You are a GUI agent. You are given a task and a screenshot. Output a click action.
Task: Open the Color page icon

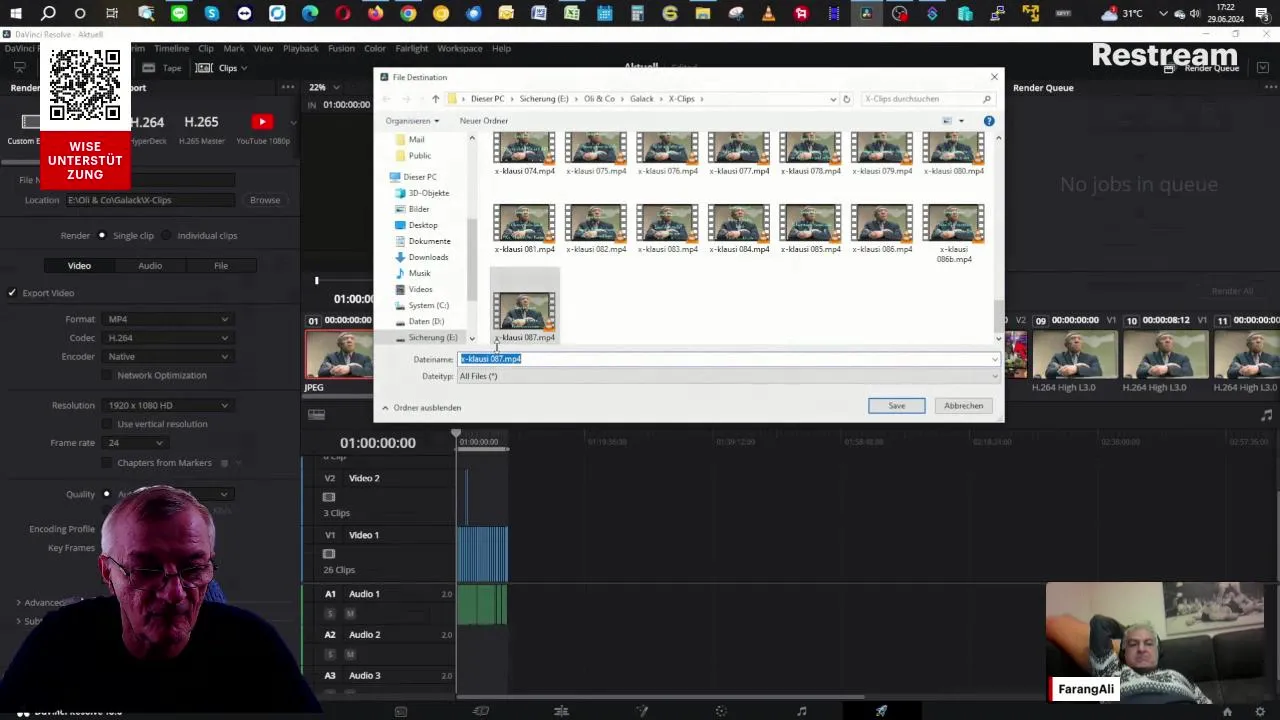pyautogui.click(x=721, y=712)
